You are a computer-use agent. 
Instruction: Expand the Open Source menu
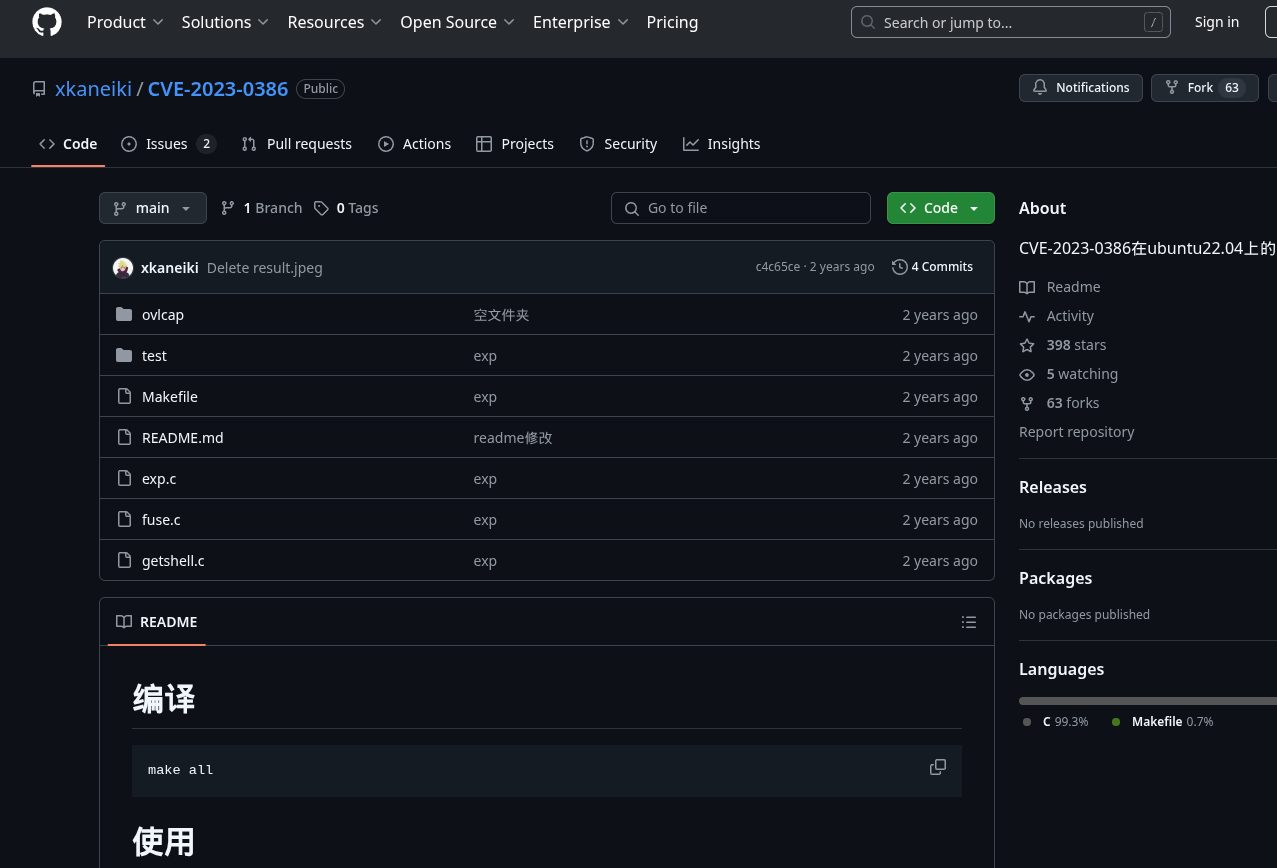click(x=457, y=22)
